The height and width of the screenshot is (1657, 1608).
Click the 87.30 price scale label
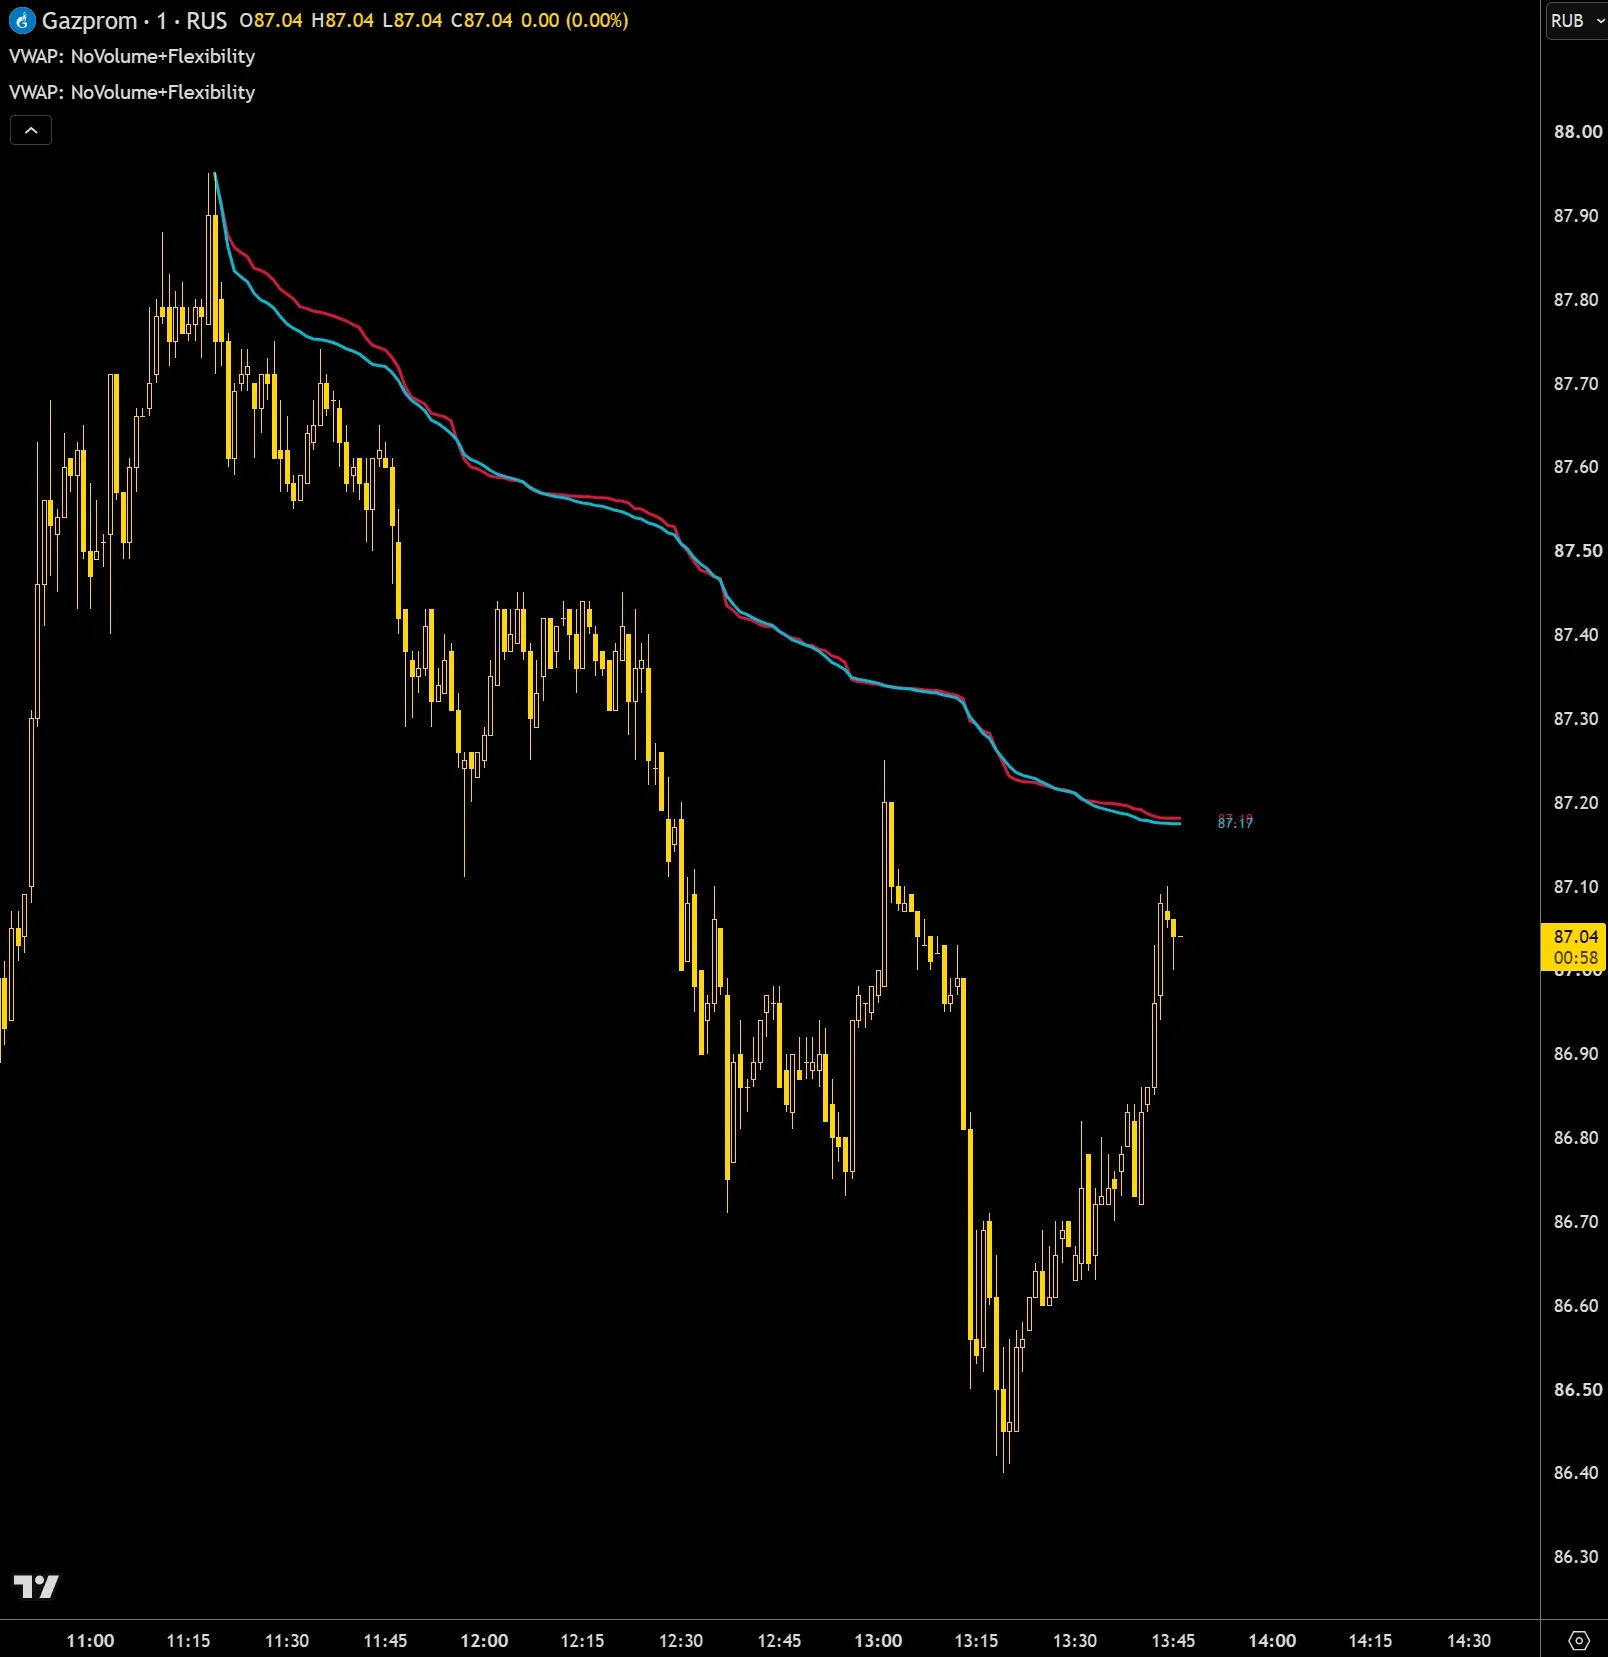1578,719
